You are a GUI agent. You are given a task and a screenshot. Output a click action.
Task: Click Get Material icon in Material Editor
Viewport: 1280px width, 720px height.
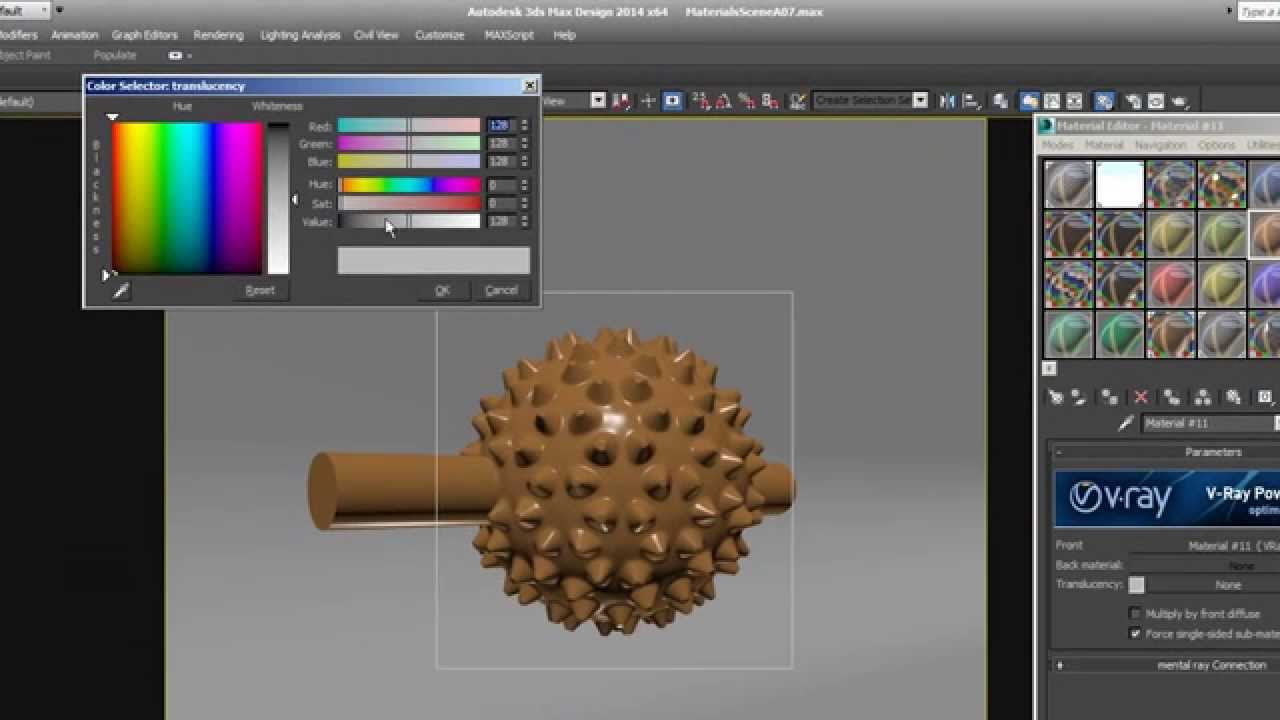(x=1055, y=397)
